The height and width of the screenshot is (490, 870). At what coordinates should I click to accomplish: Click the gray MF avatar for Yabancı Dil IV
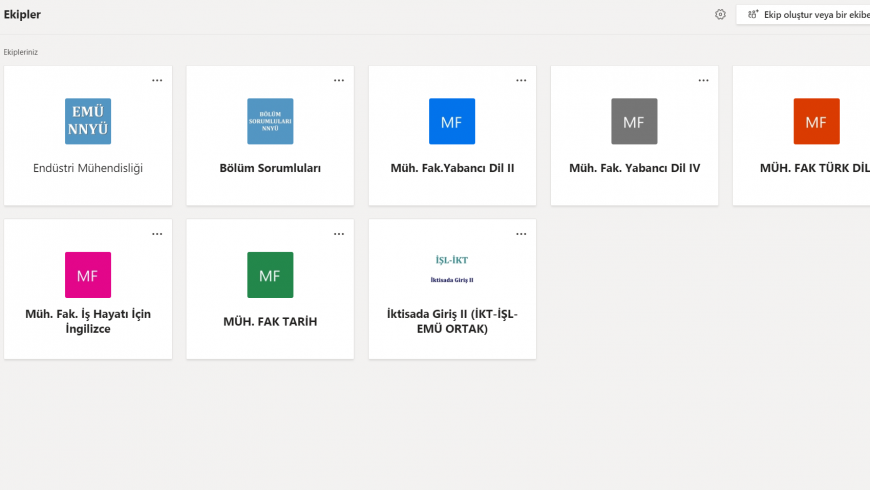[x=634, y=121]
